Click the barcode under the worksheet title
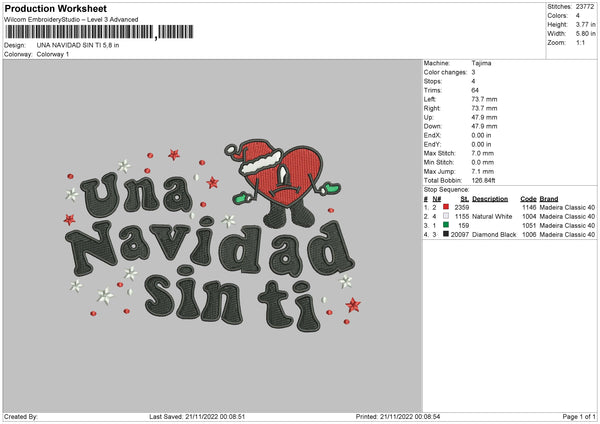 point(80,33)
